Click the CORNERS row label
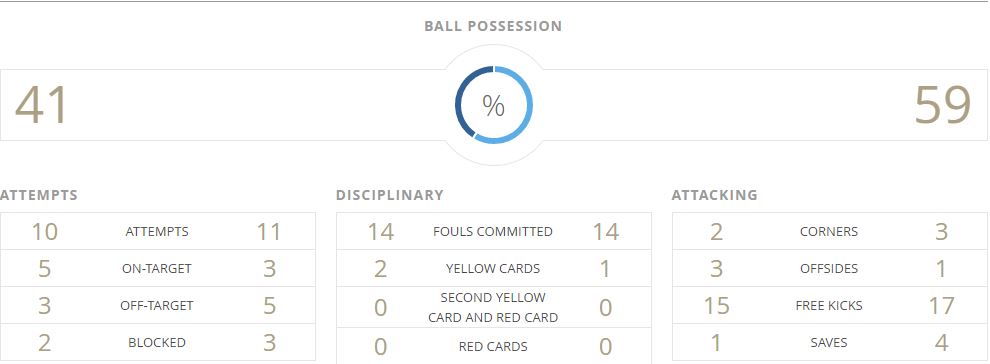990x364 pixels. point(829,232)
